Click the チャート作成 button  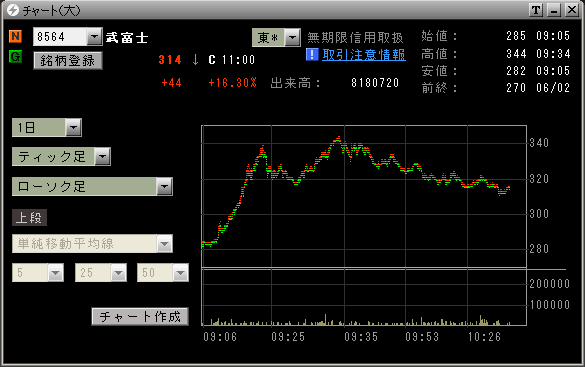pos(140,317)
